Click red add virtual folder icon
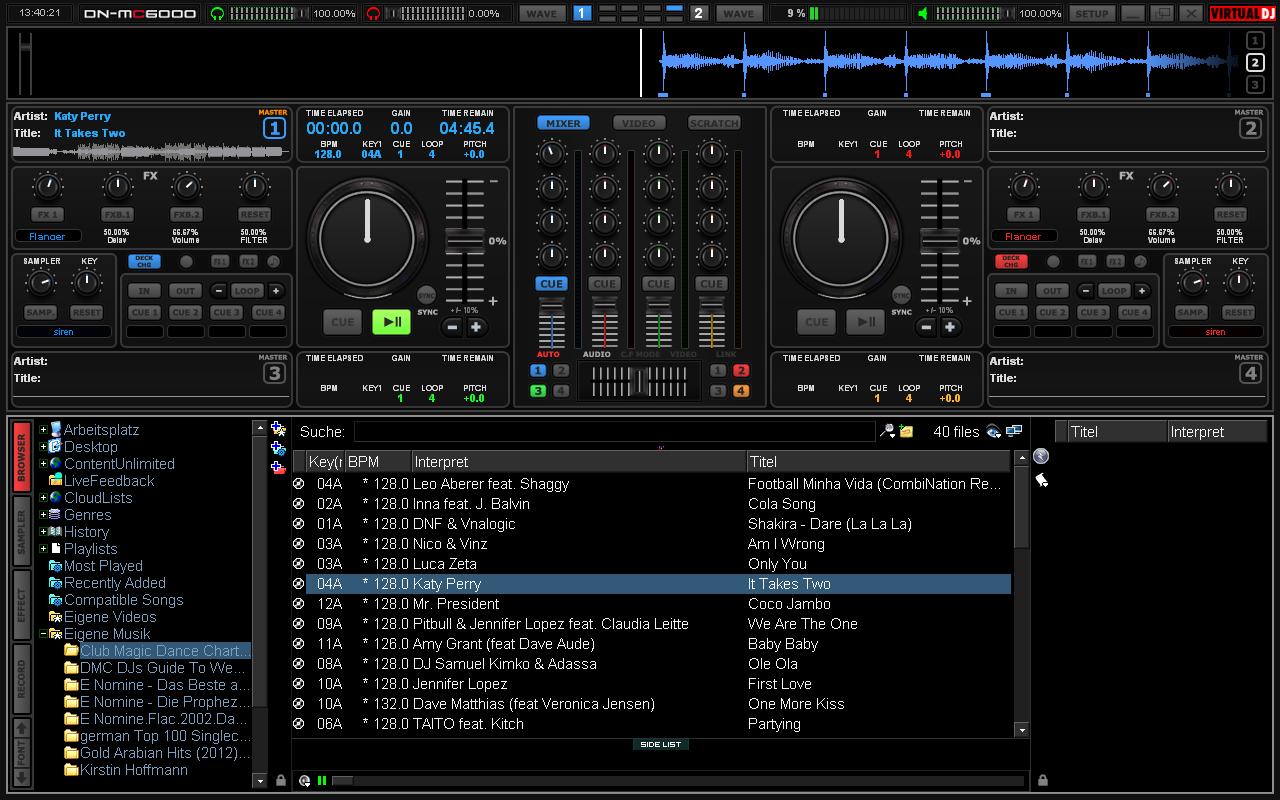This screenshot has width=1280, height=800. click(x=278, y=466)
